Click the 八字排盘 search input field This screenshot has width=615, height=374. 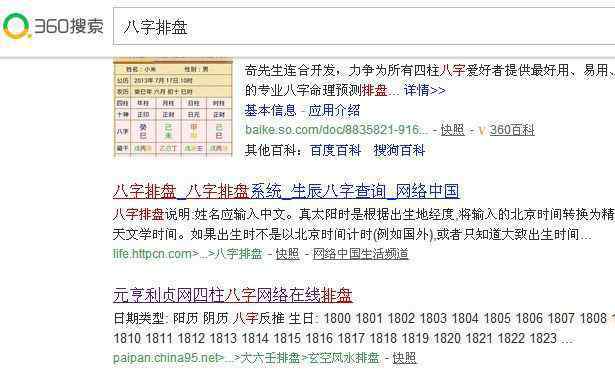(364, 26)
